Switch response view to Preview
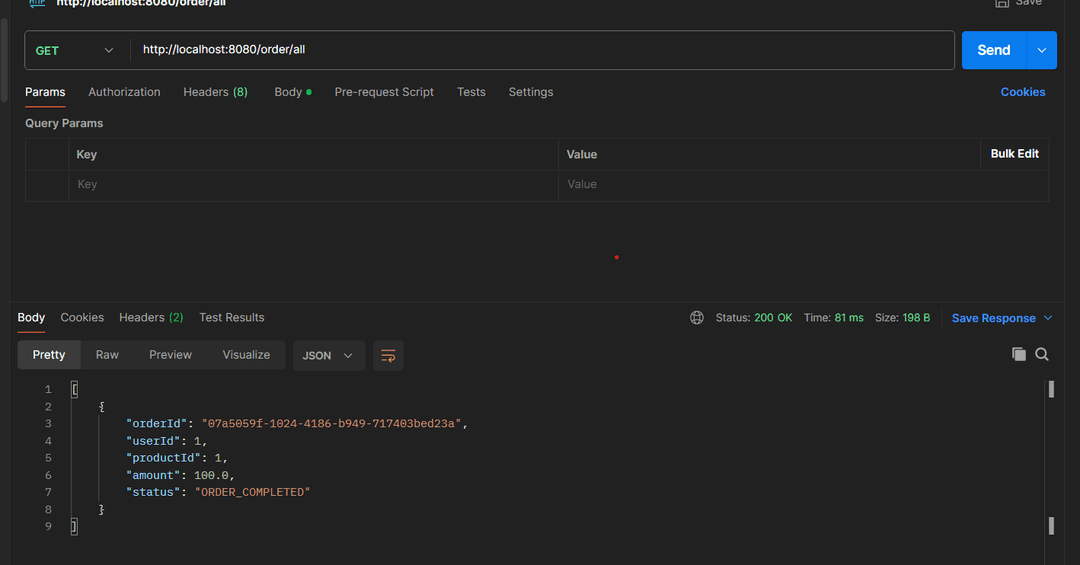This screenshot has height=565, width=1080. (x=170, y=355)
